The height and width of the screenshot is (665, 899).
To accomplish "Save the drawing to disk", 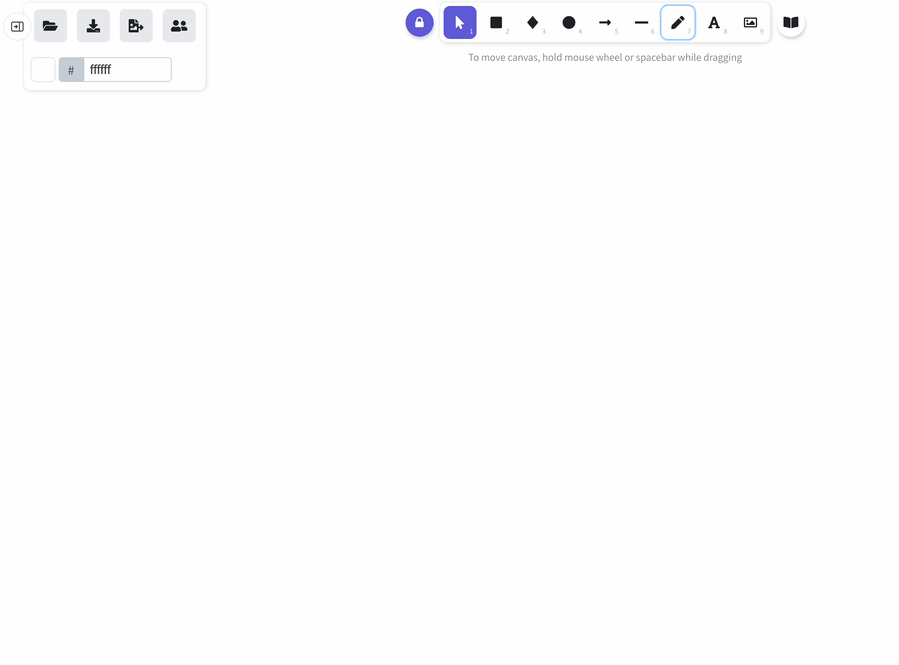I will (x=93, y=26).
